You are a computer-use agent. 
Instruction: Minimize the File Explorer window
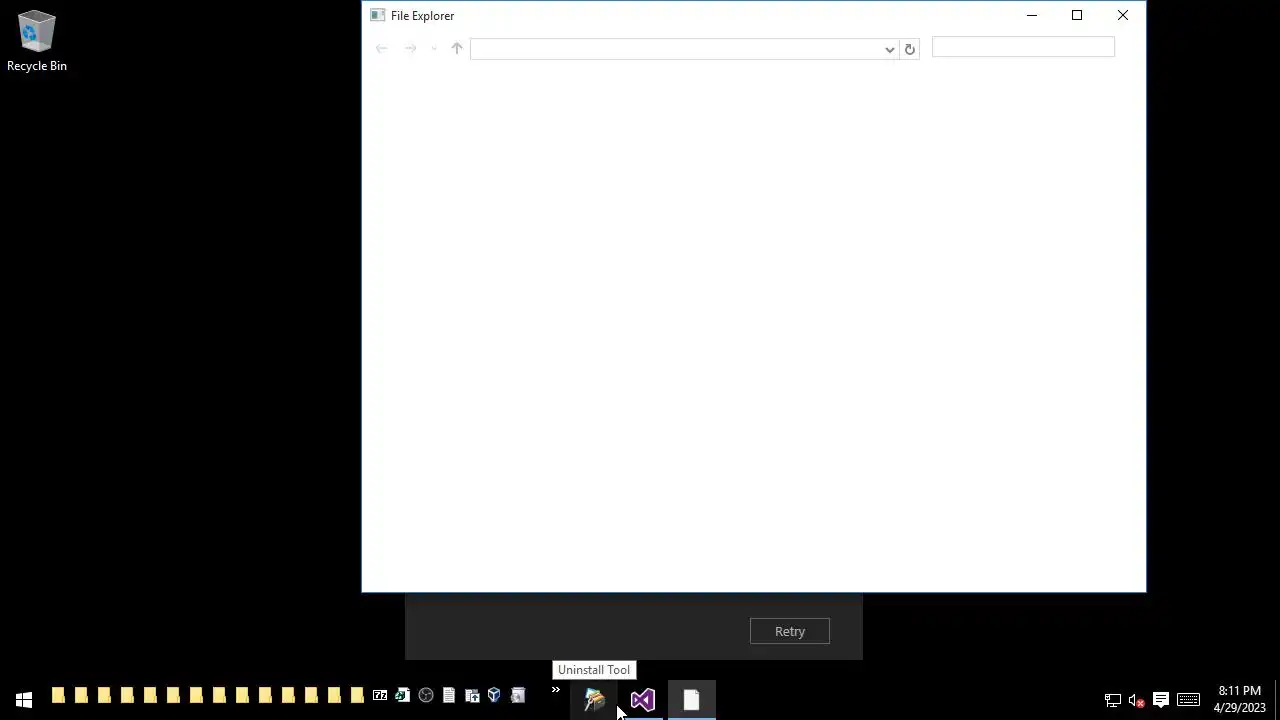[1032, 15]
